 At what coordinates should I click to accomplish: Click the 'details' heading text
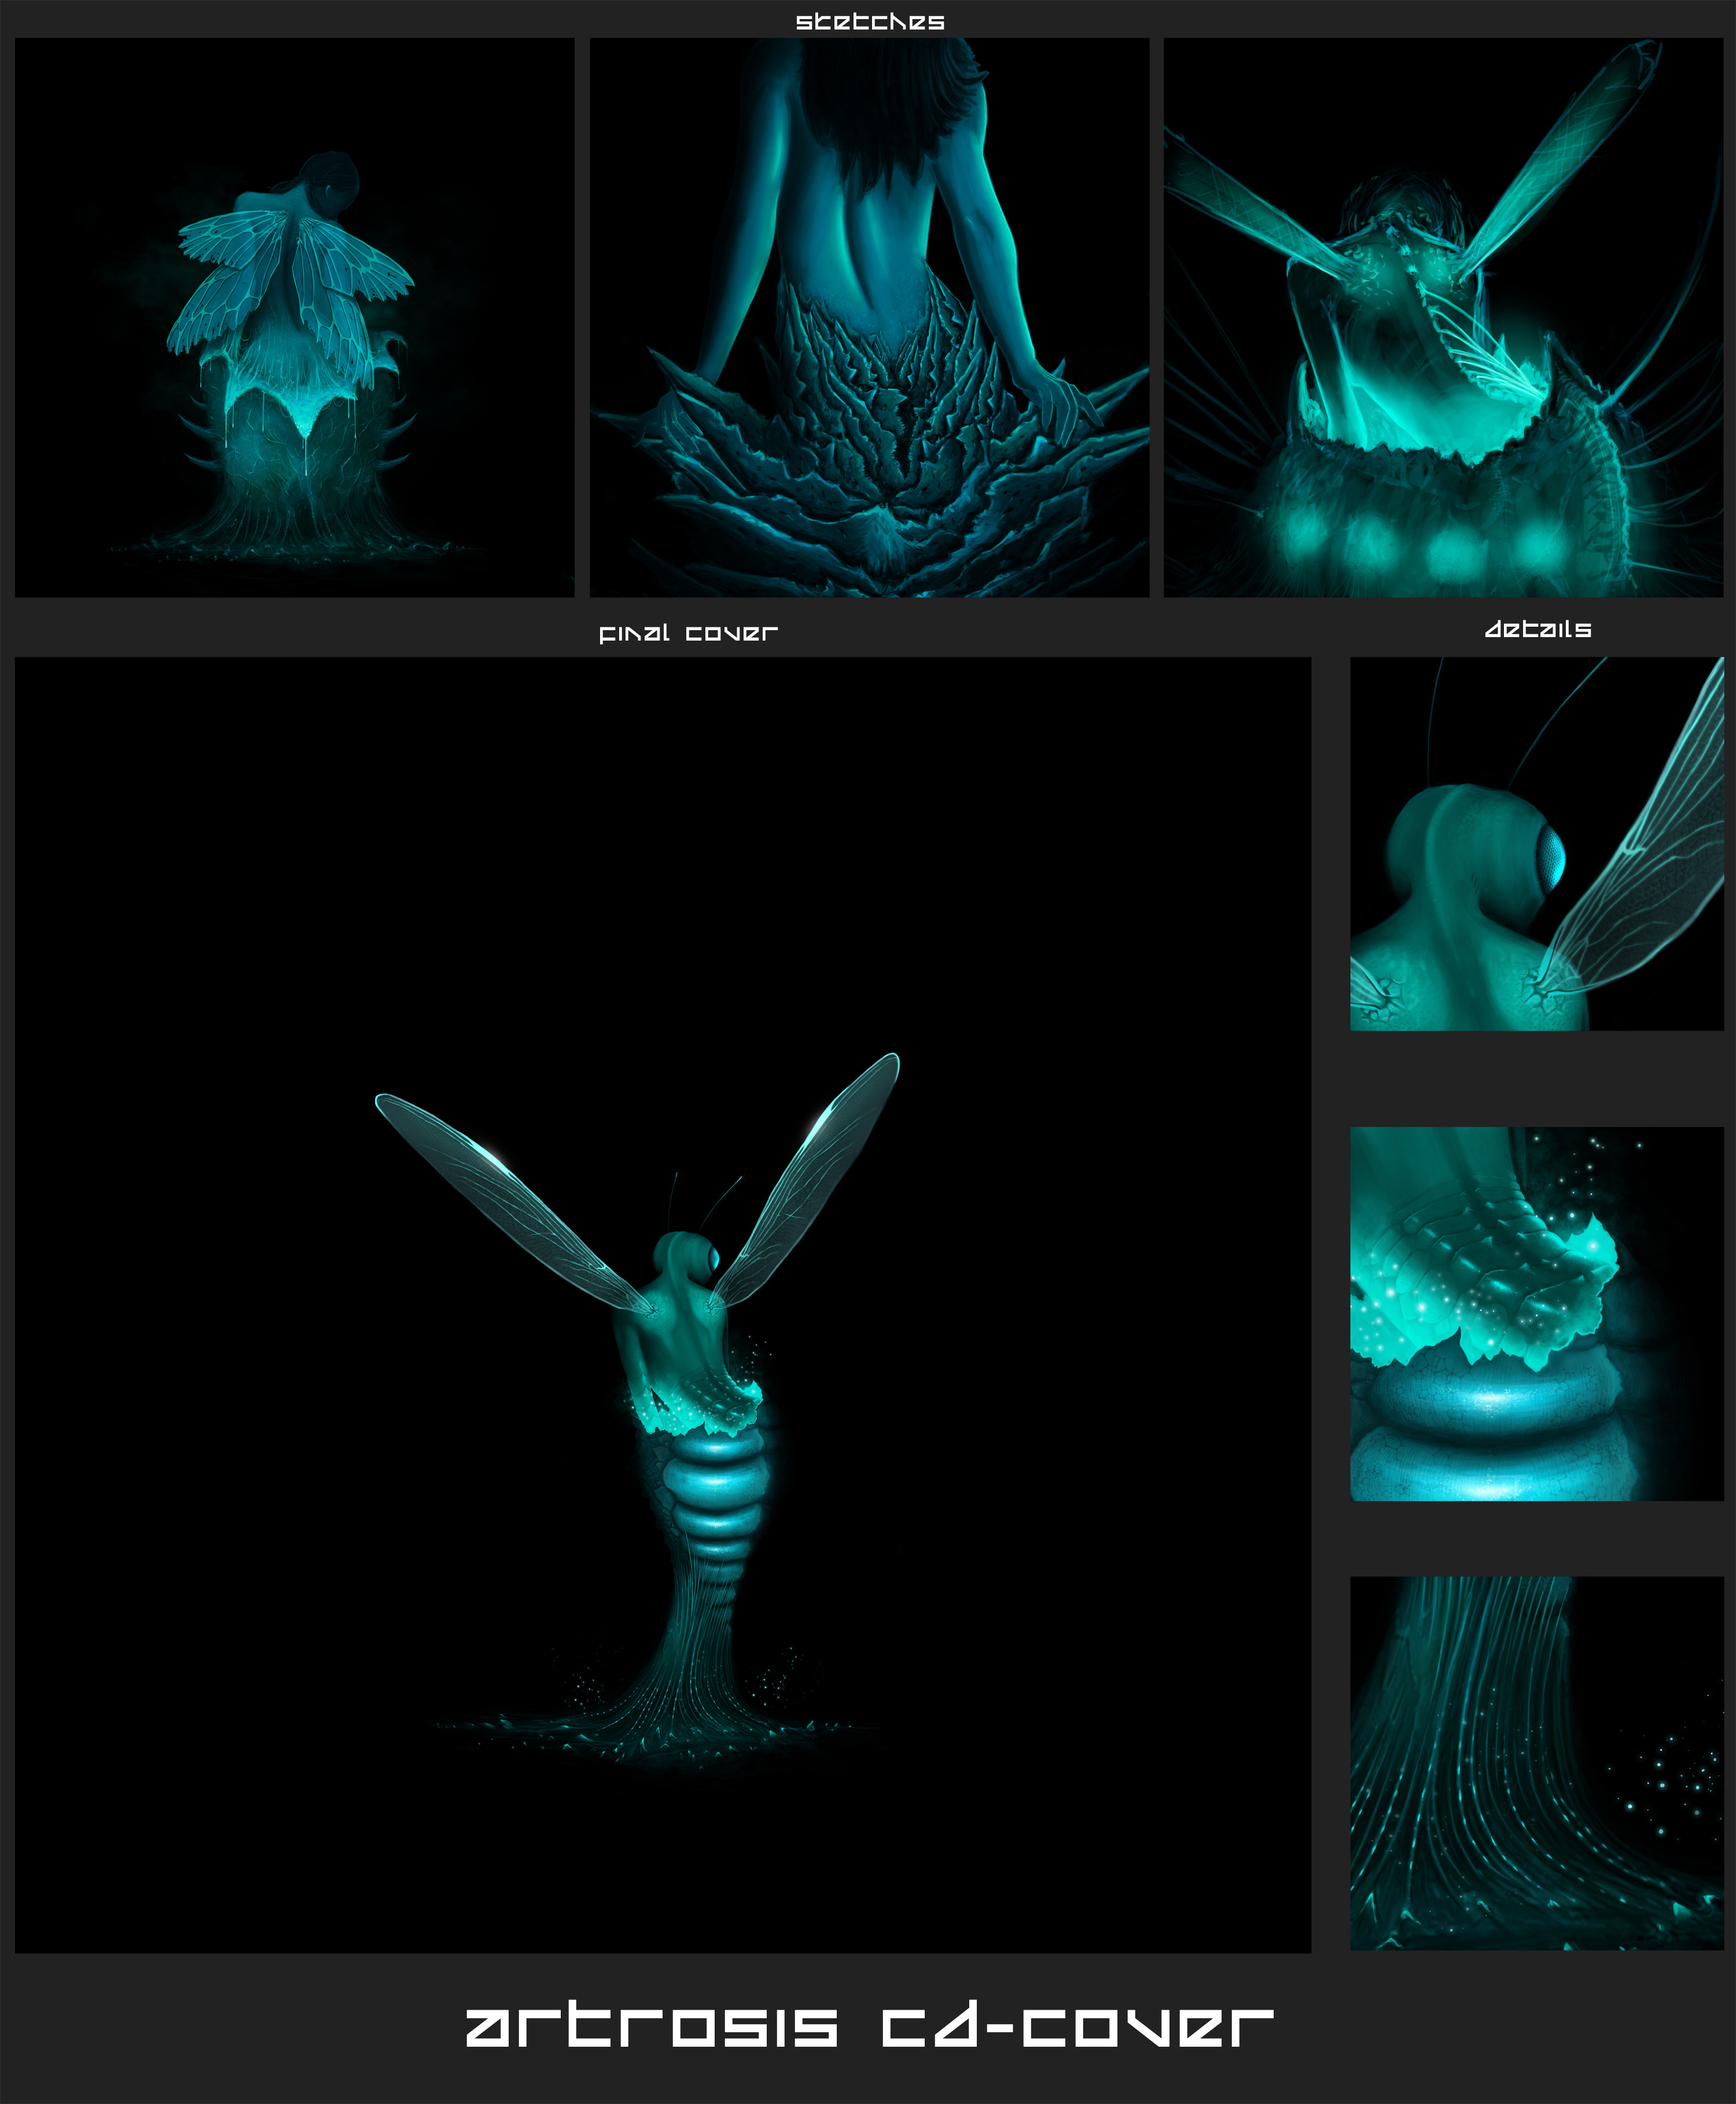1538,629
